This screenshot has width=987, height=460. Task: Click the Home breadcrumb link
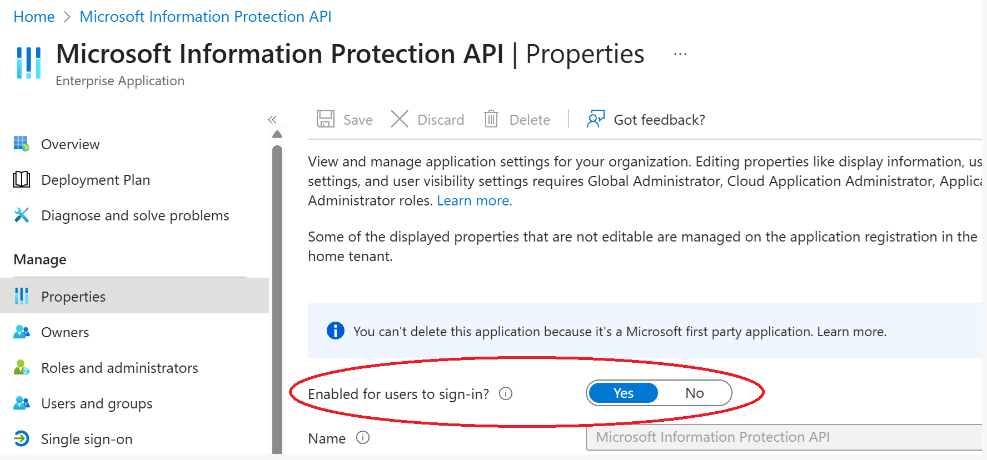[x=34, y=17]
